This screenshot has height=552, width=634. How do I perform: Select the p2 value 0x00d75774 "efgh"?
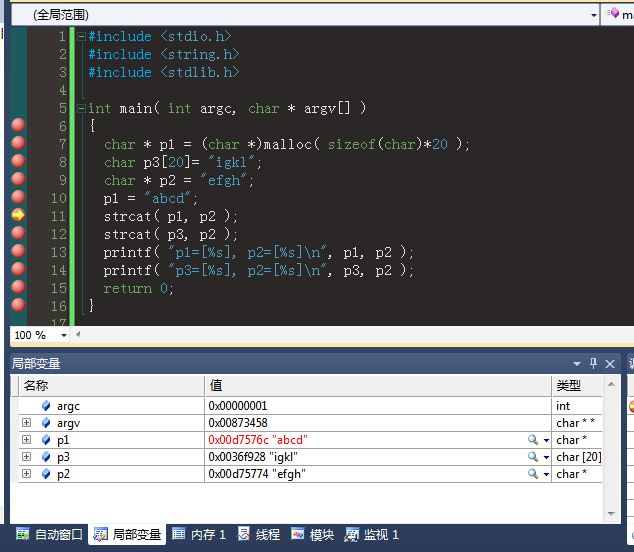click(x=257, y=474)
